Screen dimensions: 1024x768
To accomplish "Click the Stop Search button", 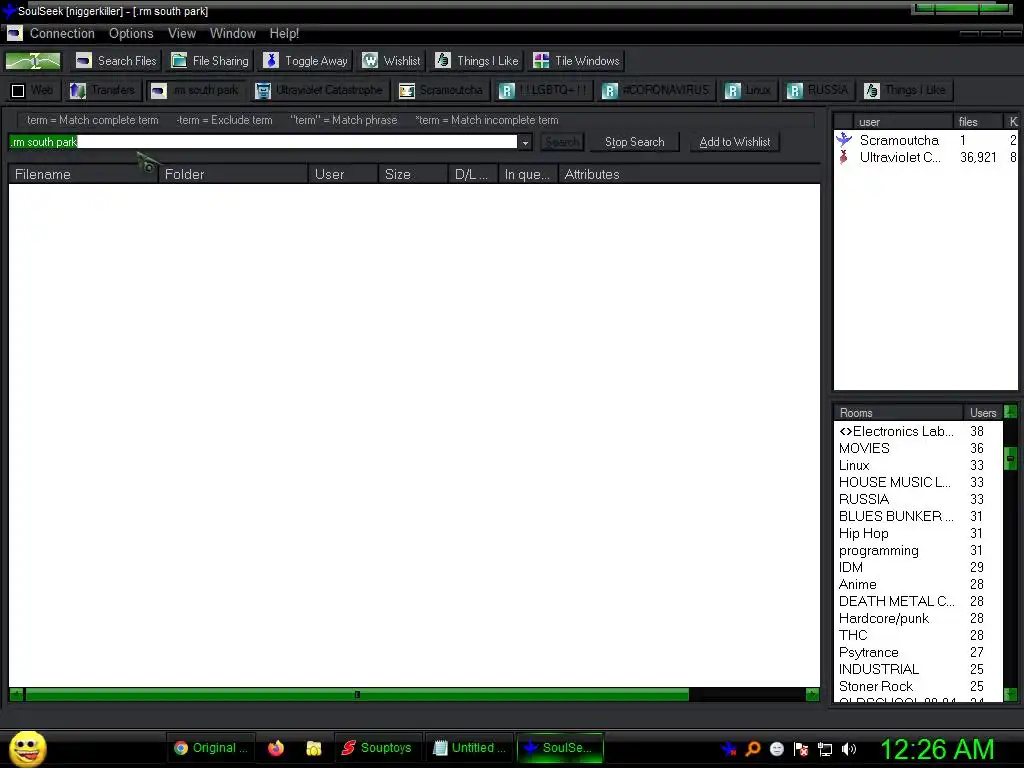I will pyautogui.click(x=634, y=142).
